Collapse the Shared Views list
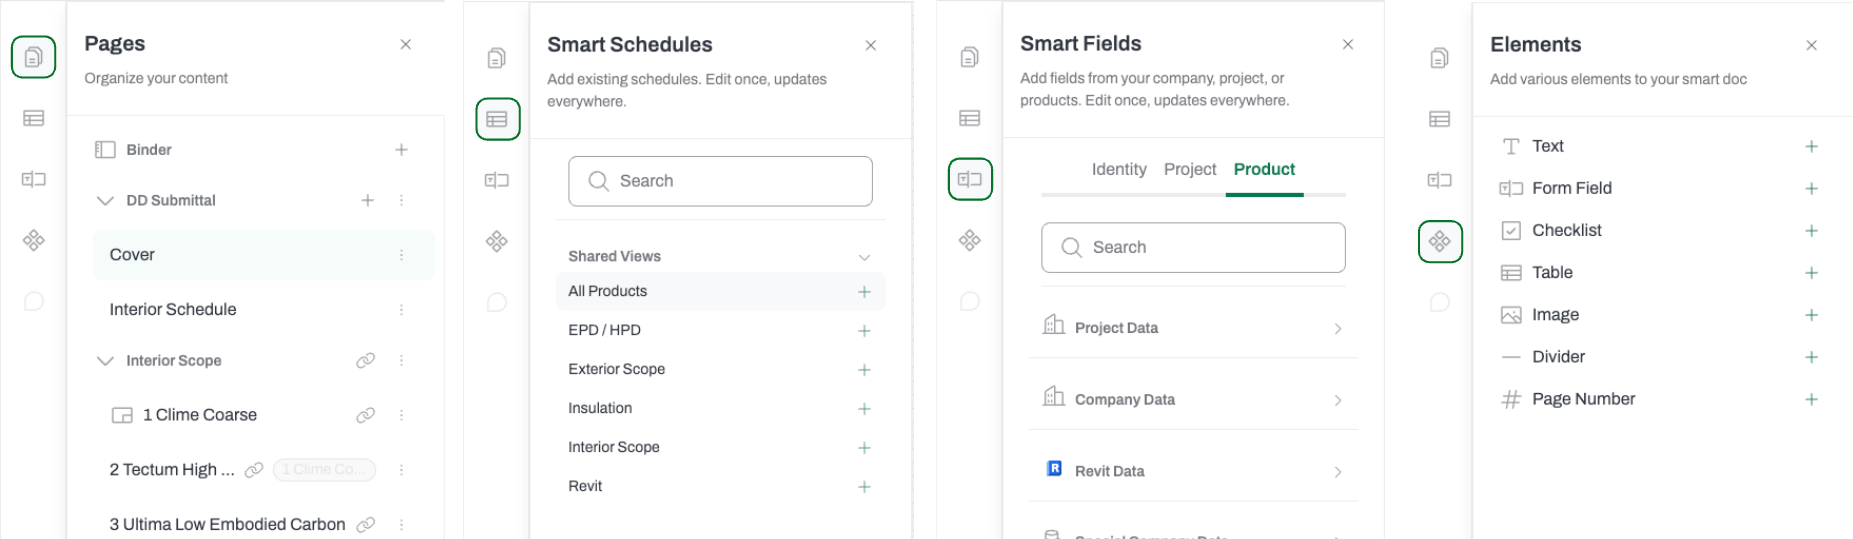1853x539 pixels. [x=864, y=257]
